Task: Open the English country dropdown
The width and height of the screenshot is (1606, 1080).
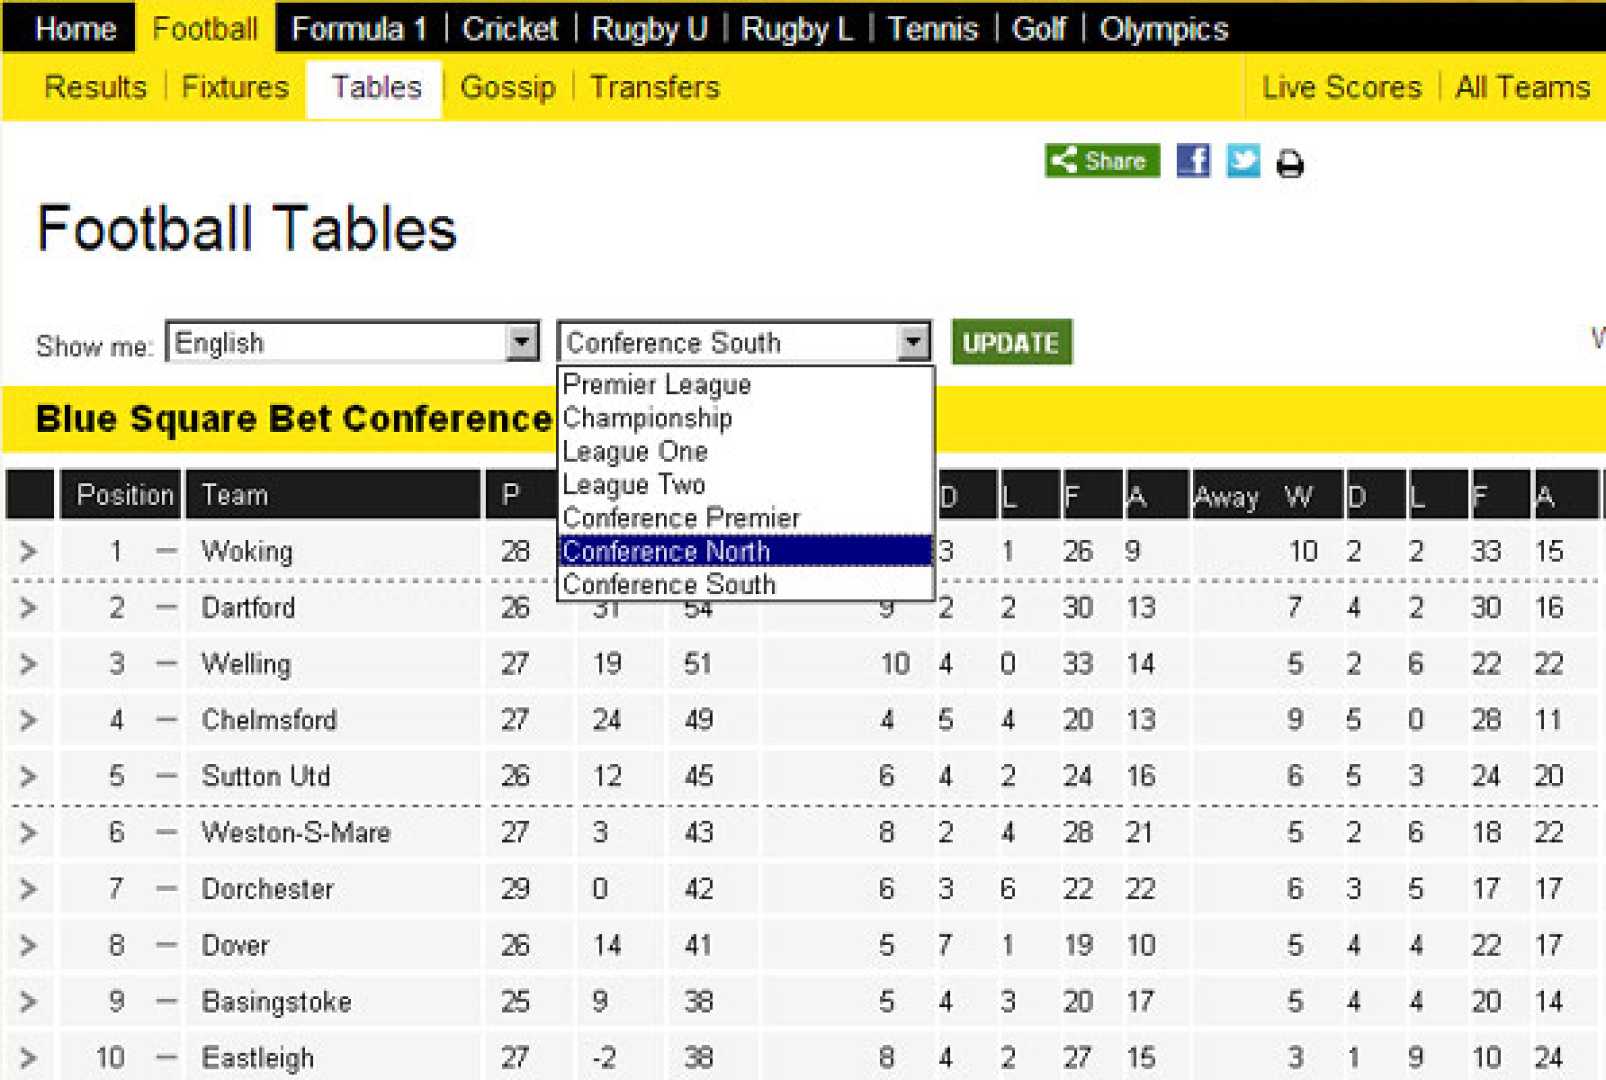Action: click(x=521, y=342)
